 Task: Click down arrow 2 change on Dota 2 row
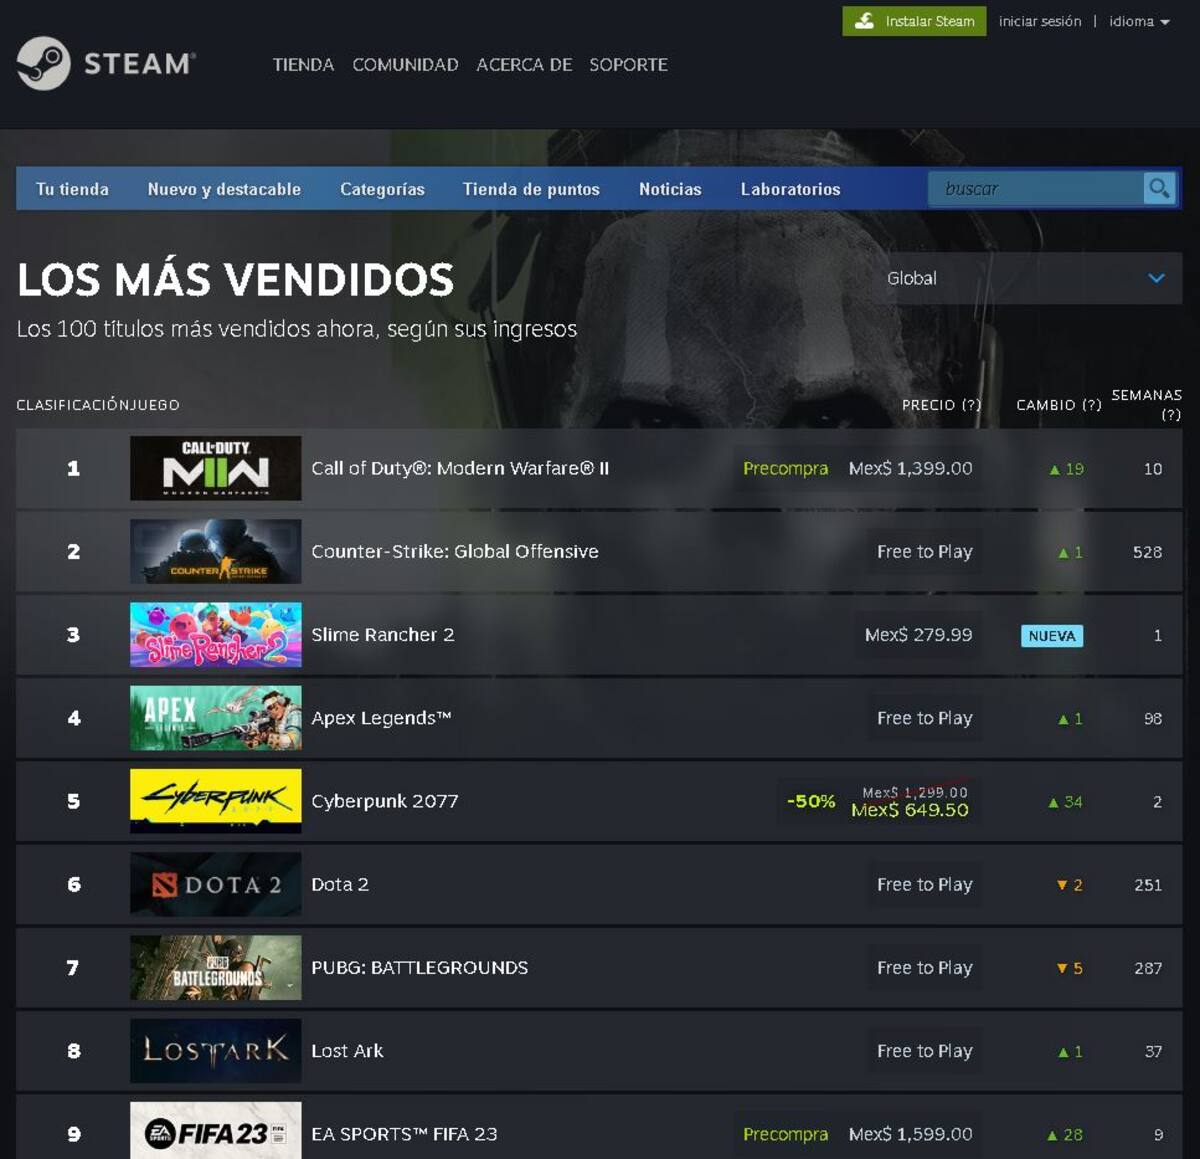click(x=1069, y=885)
